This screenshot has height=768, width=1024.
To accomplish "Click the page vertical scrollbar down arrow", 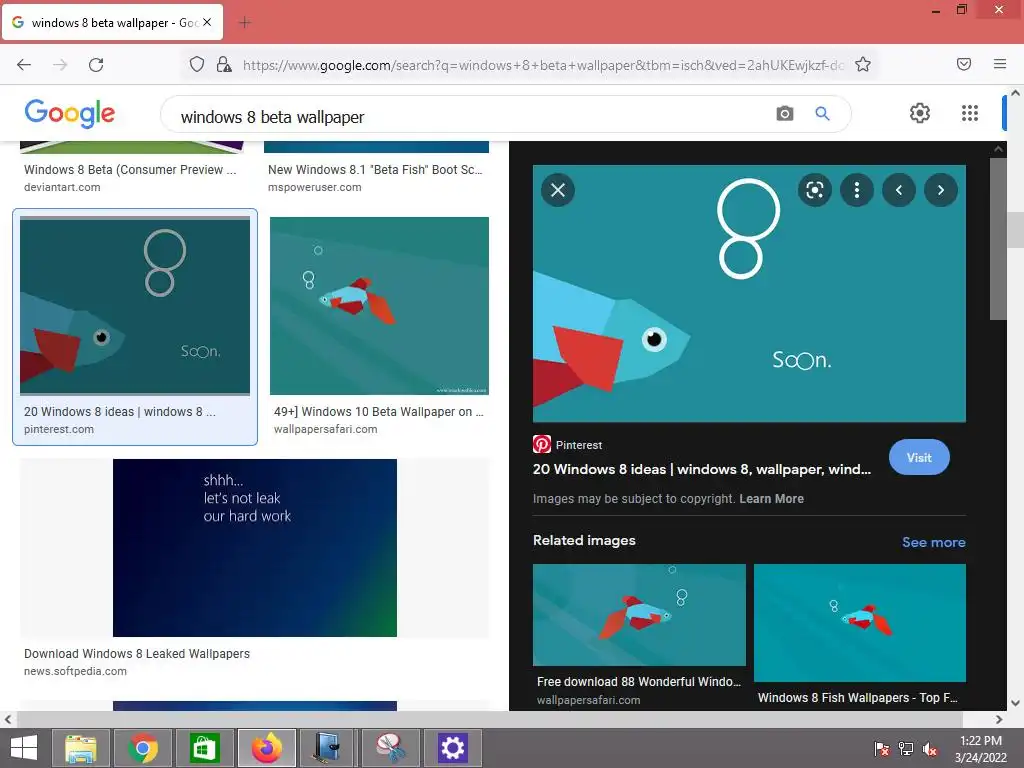I will click(x=1015, y=703).
